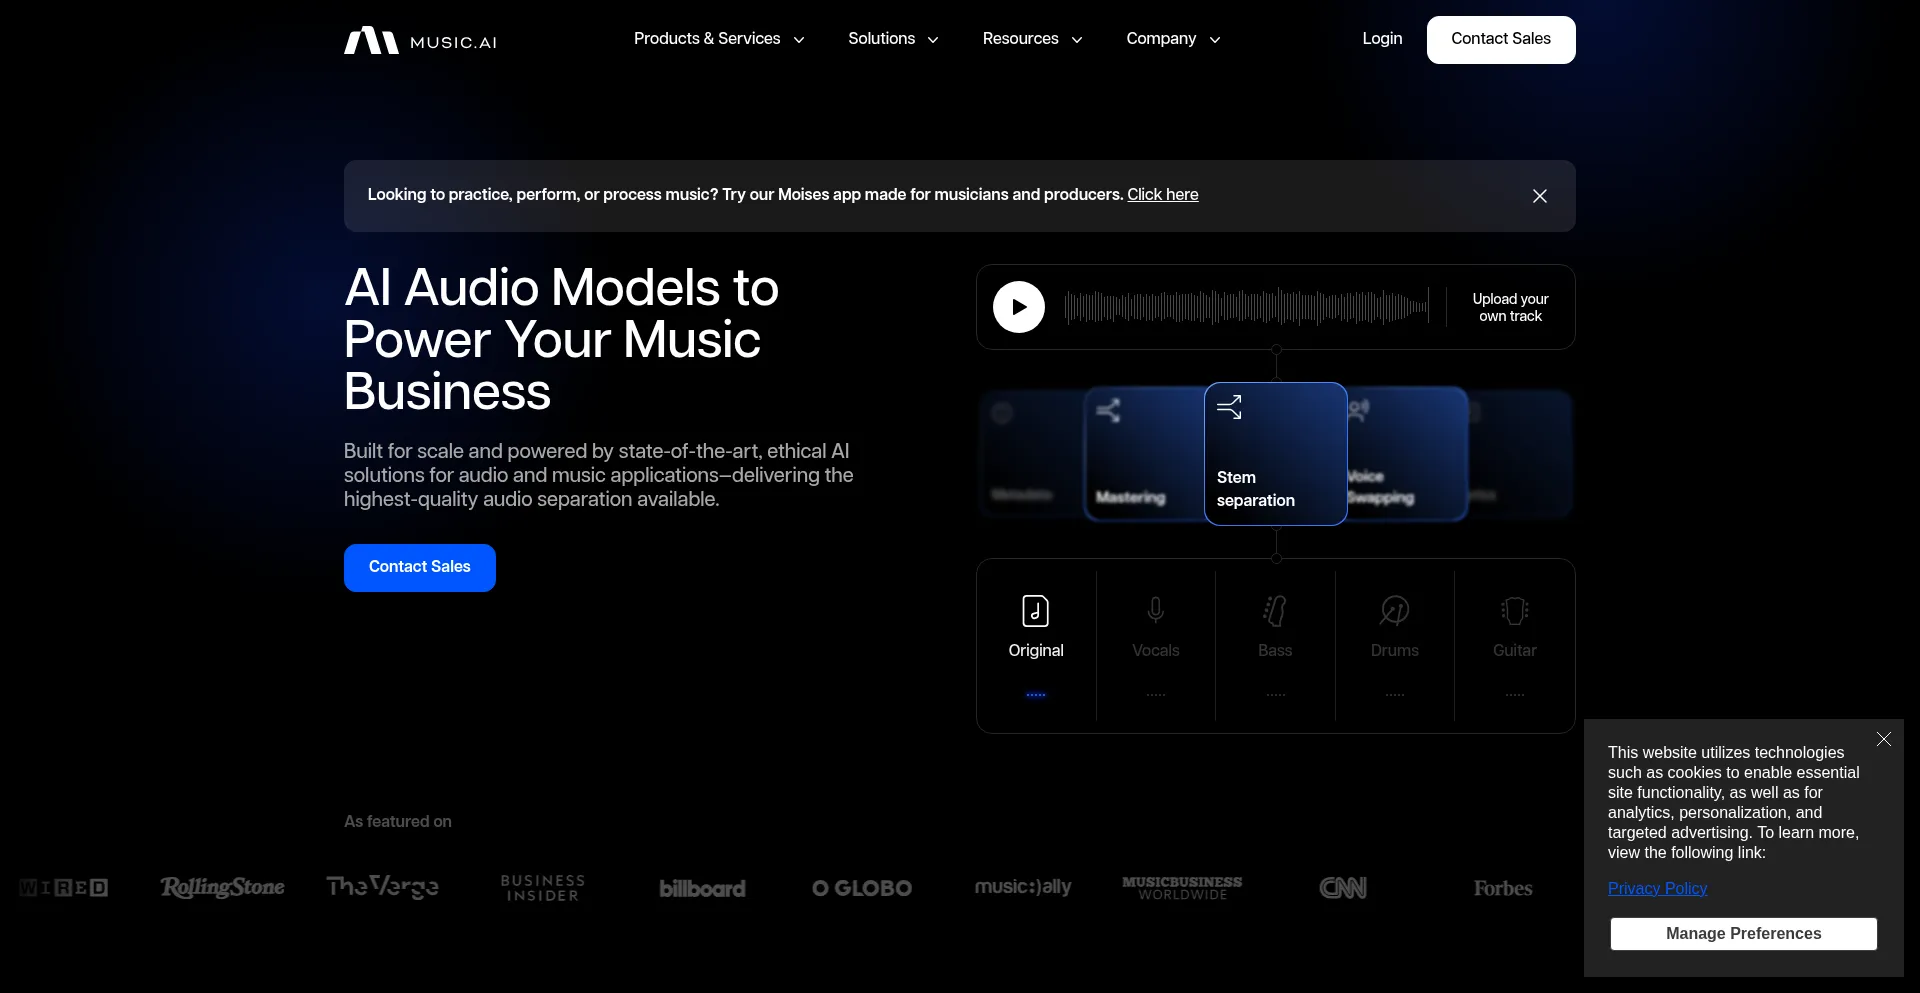Viewport: 1920px width, 993px height.
Task: Select the Original track icon
Action: (x=1035, y=611)
